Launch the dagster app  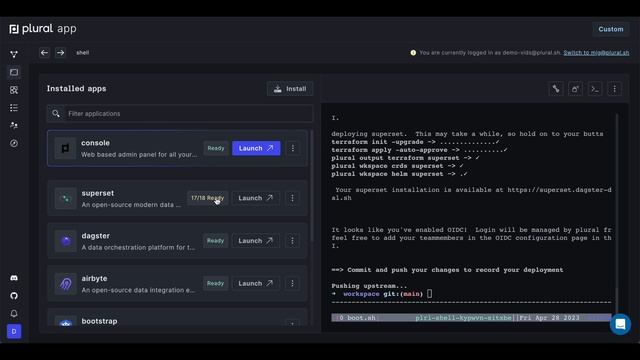tap(256, 241)
